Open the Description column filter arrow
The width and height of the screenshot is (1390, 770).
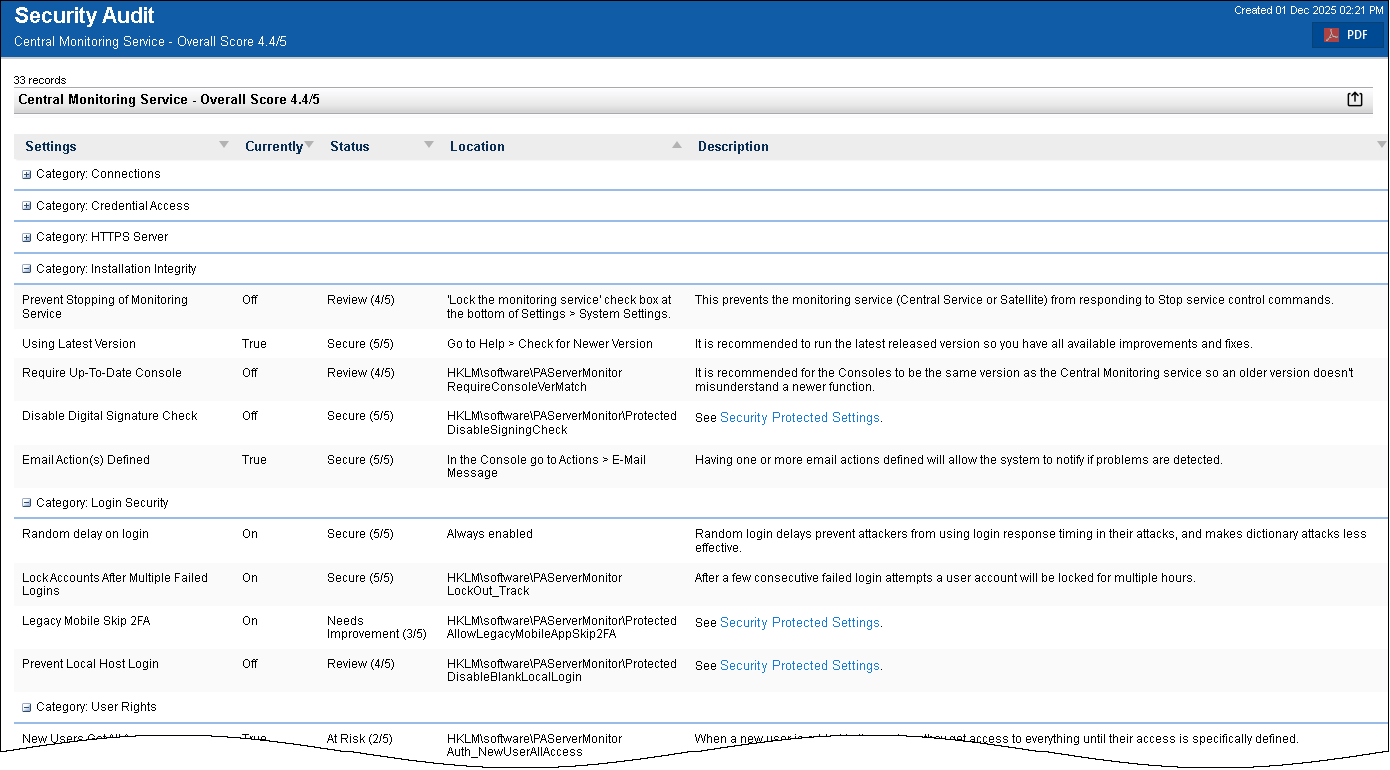(1382, 146)
